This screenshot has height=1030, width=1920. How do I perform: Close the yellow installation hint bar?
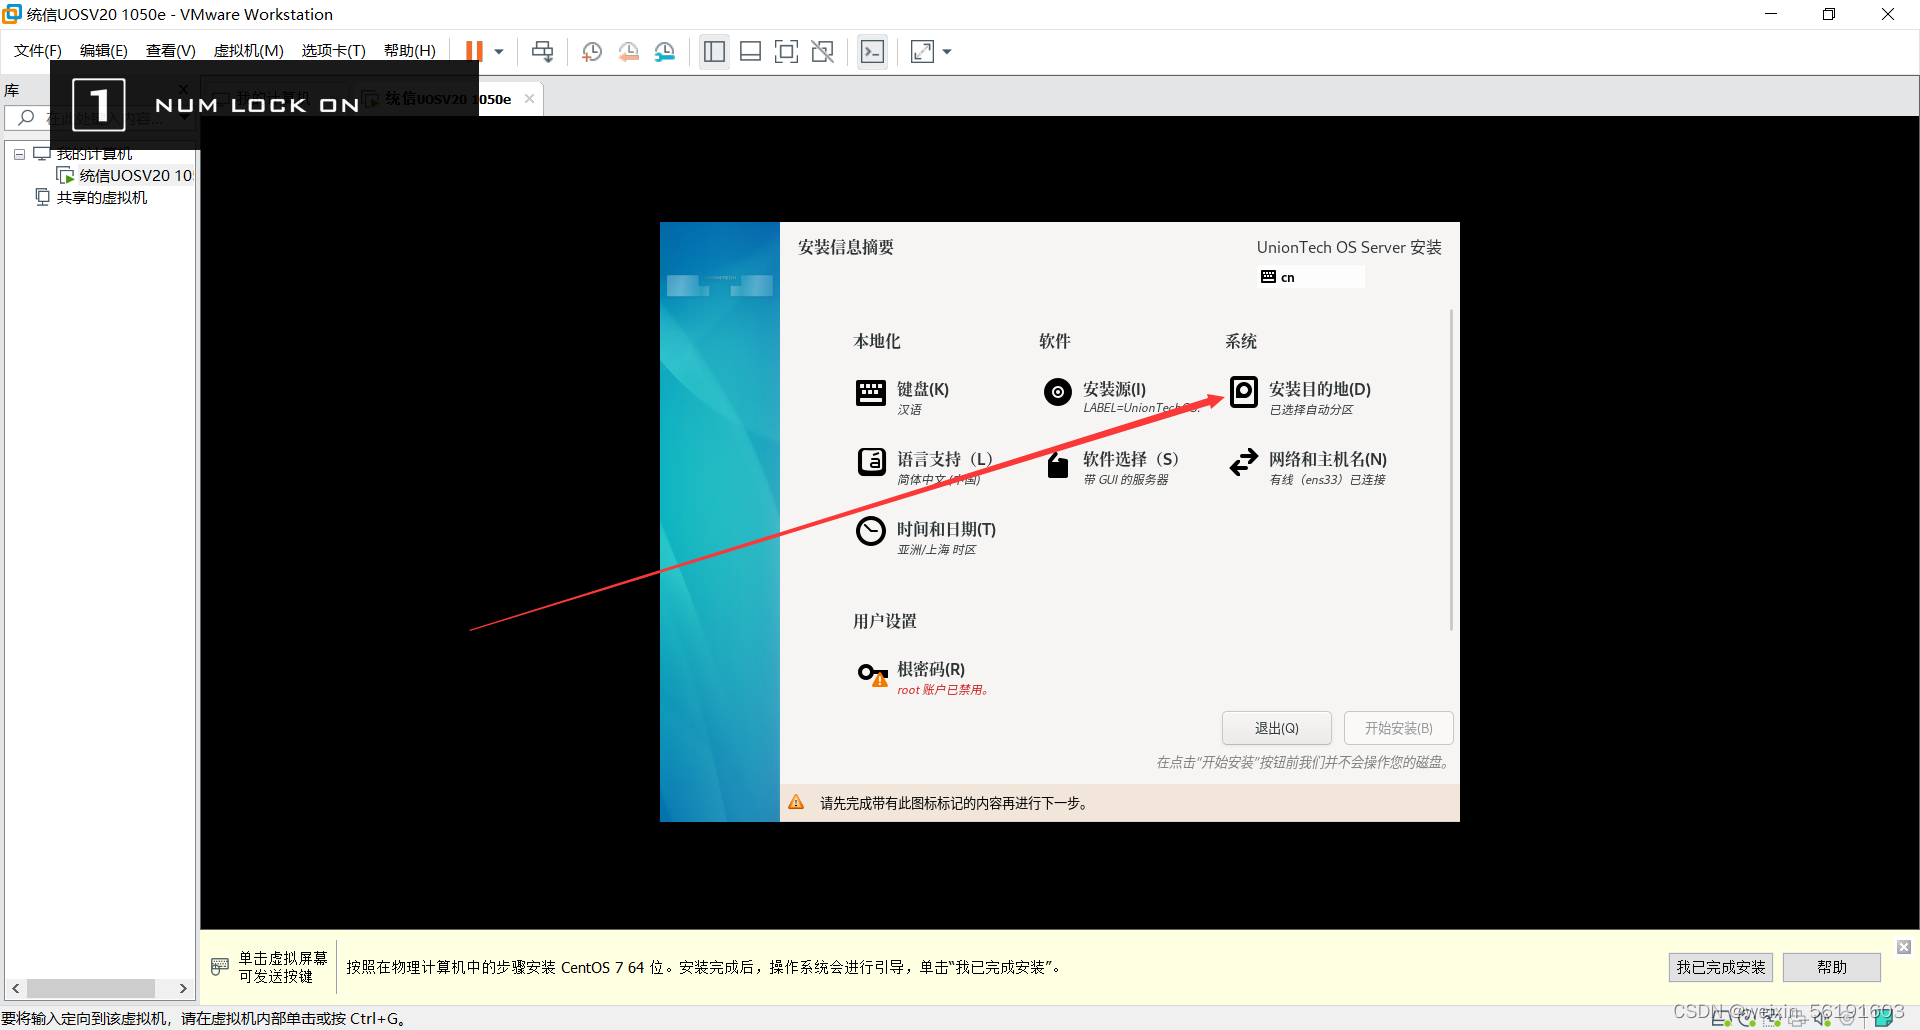coord(1904,946)
